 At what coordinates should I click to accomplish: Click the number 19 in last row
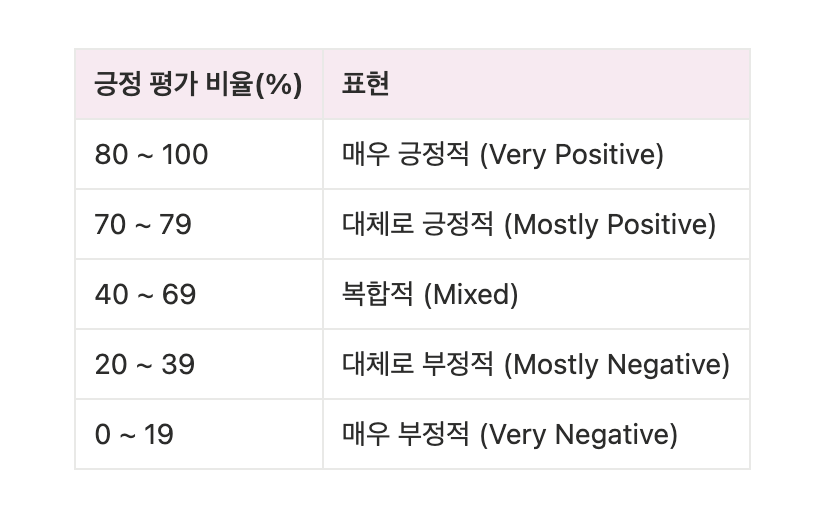159,435
